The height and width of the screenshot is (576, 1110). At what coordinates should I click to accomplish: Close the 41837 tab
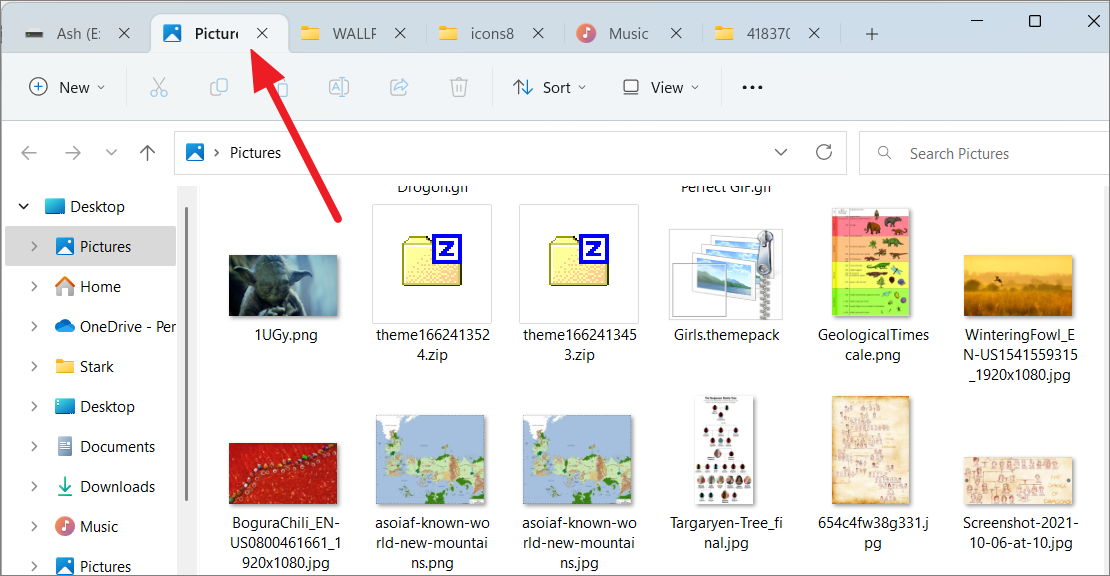pos(814,33)
